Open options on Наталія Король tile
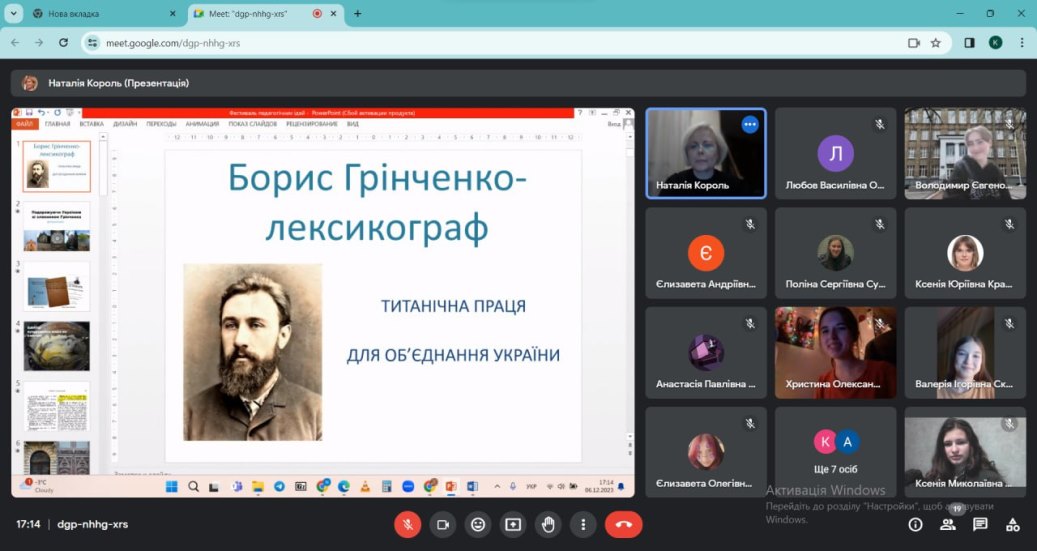 (x=749, y=124)
